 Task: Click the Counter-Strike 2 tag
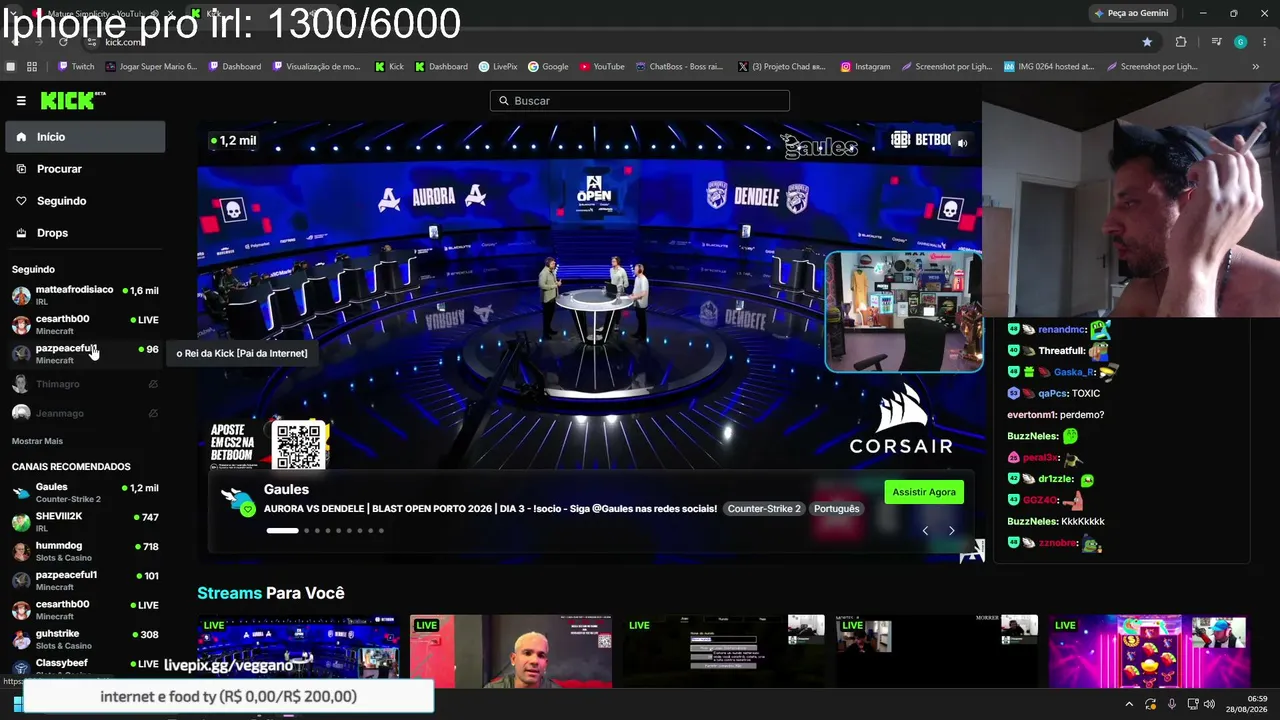(x=764, y=509)
